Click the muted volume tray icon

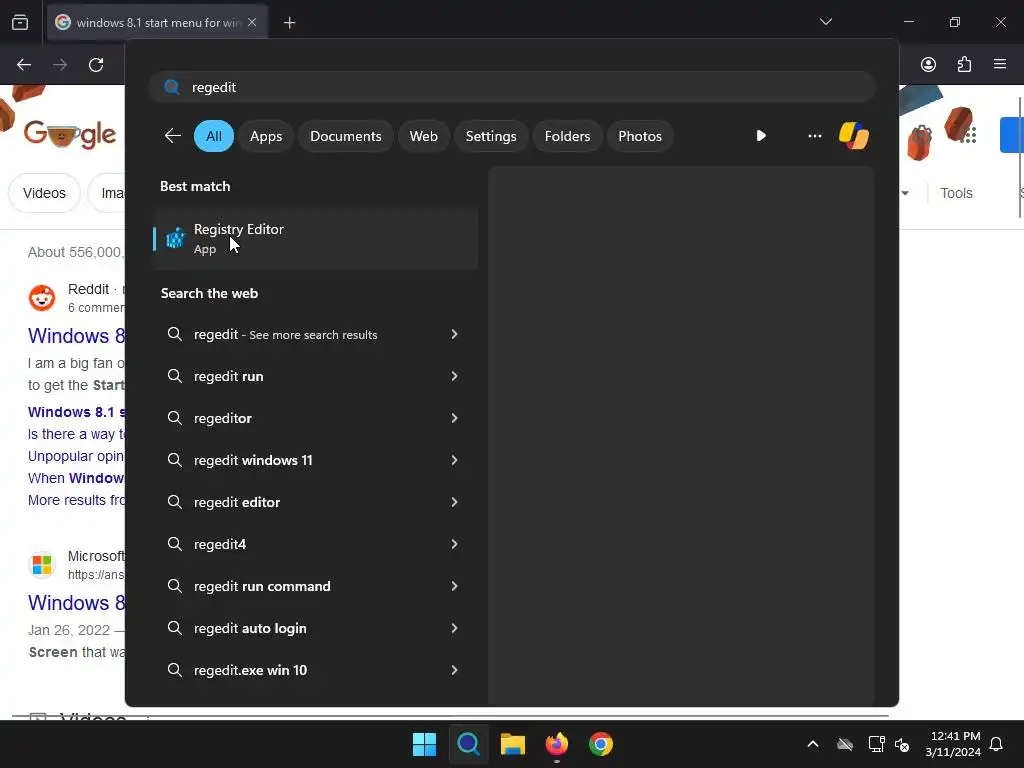[x=902, y=744]
